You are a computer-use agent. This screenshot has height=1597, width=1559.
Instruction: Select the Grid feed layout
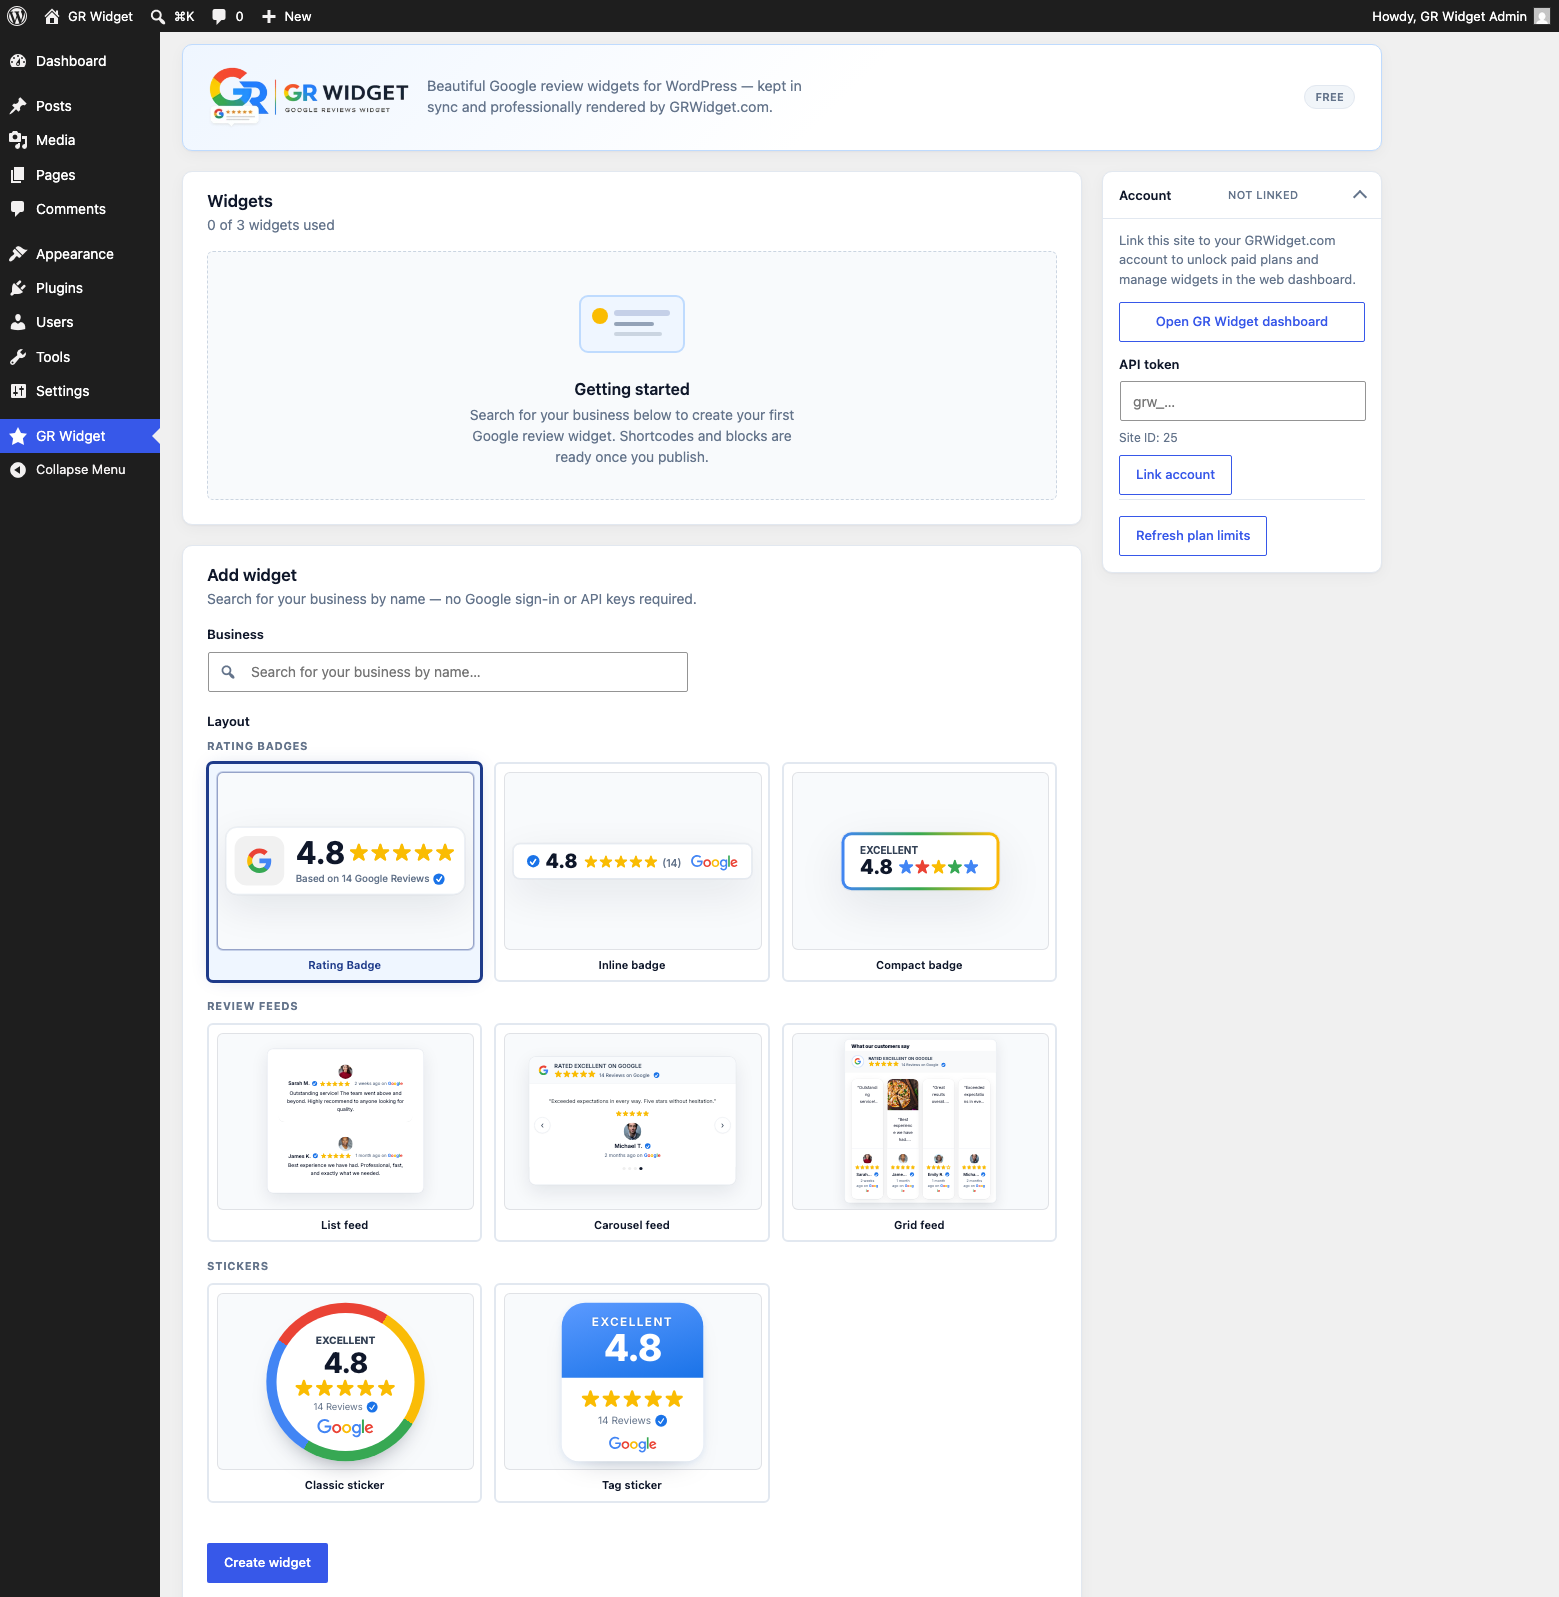pyautogui.click(x=919, y=1132)
